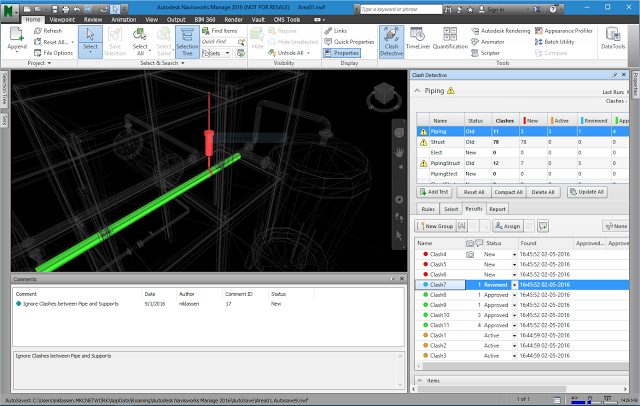Image resolution: width=640 pixels, height=406 pixels.
Task: Open the Viewpoint ribbon tab
Action: pyautogui.click(x=62, y=20)
